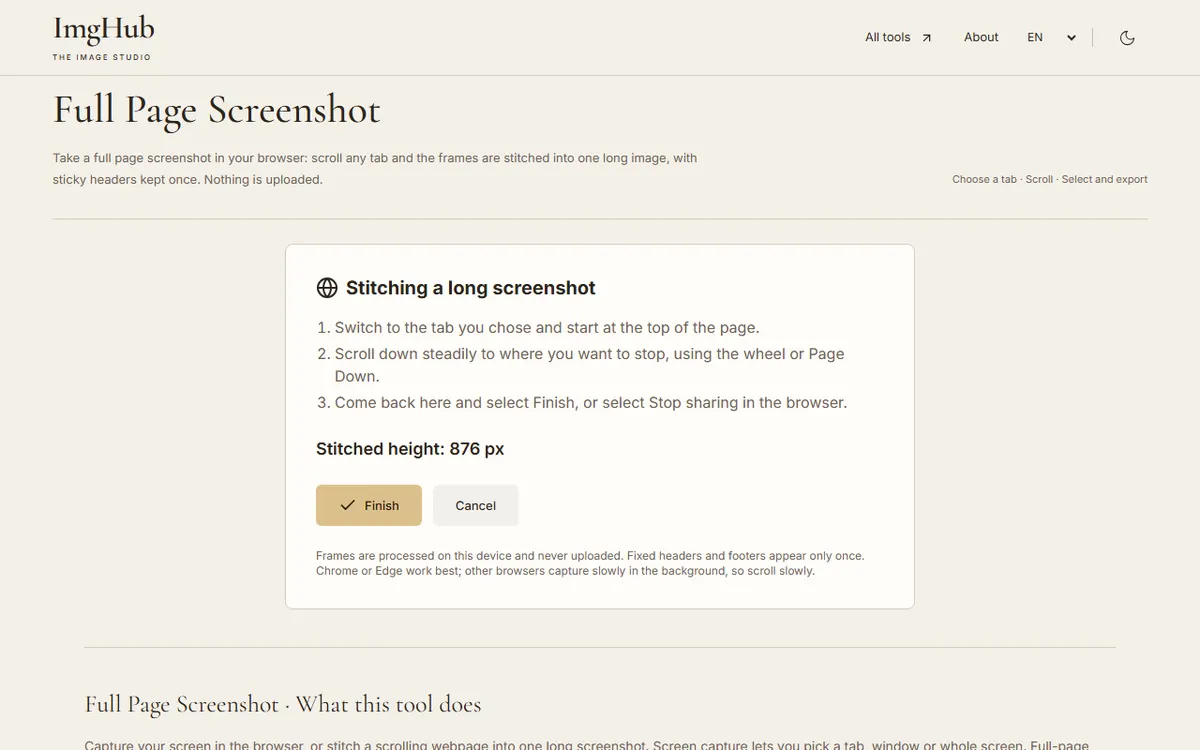The width and height of the screenshot is (1200, 750).
Task: Click 'Full Page Screenshot · What this tool does' heading
Action: point(283,704)
